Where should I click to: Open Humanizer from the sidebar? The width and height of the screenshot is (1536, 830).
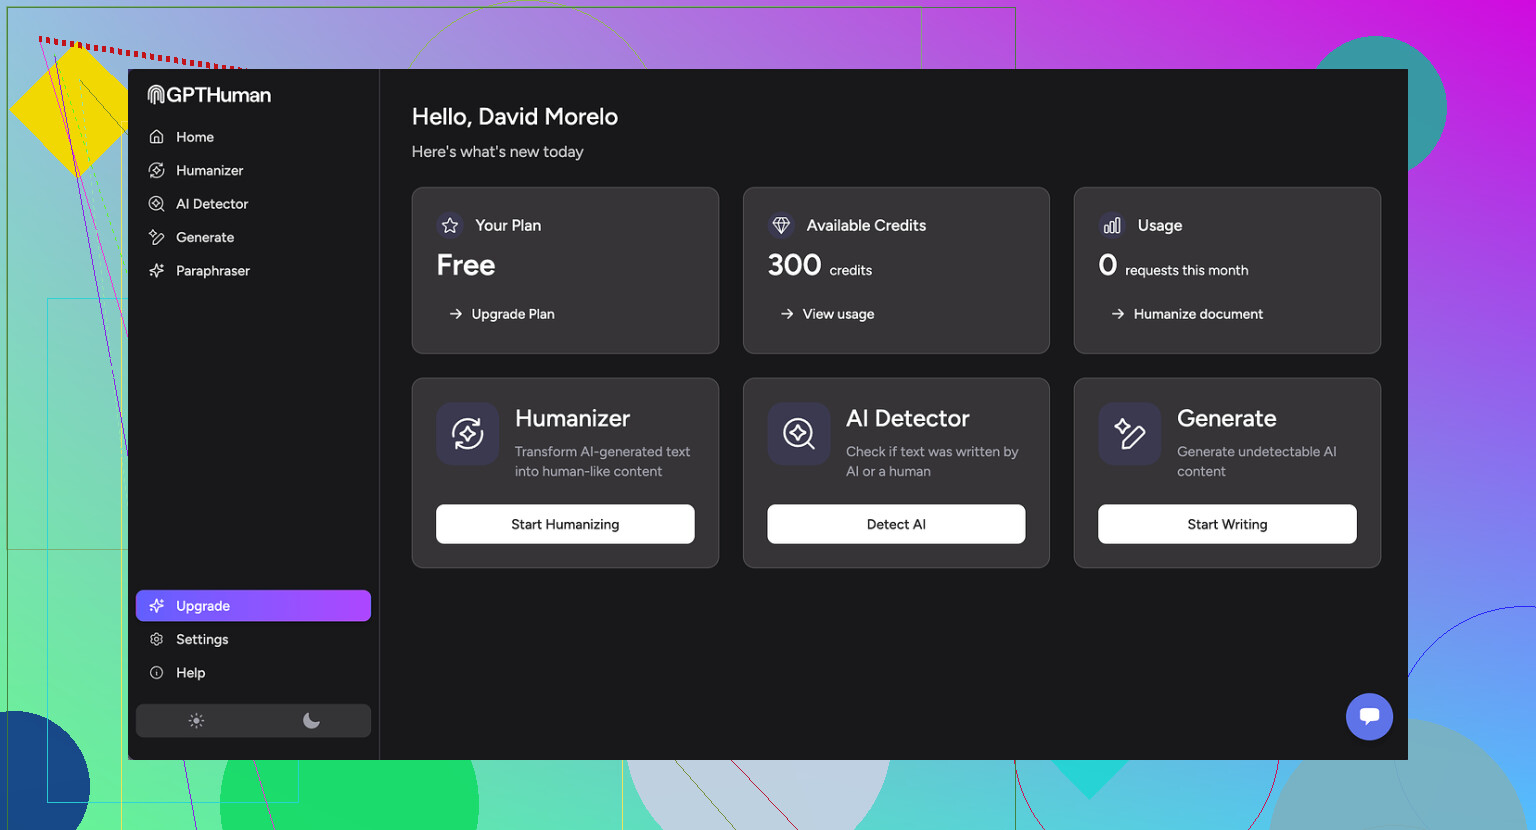[209, 171]
